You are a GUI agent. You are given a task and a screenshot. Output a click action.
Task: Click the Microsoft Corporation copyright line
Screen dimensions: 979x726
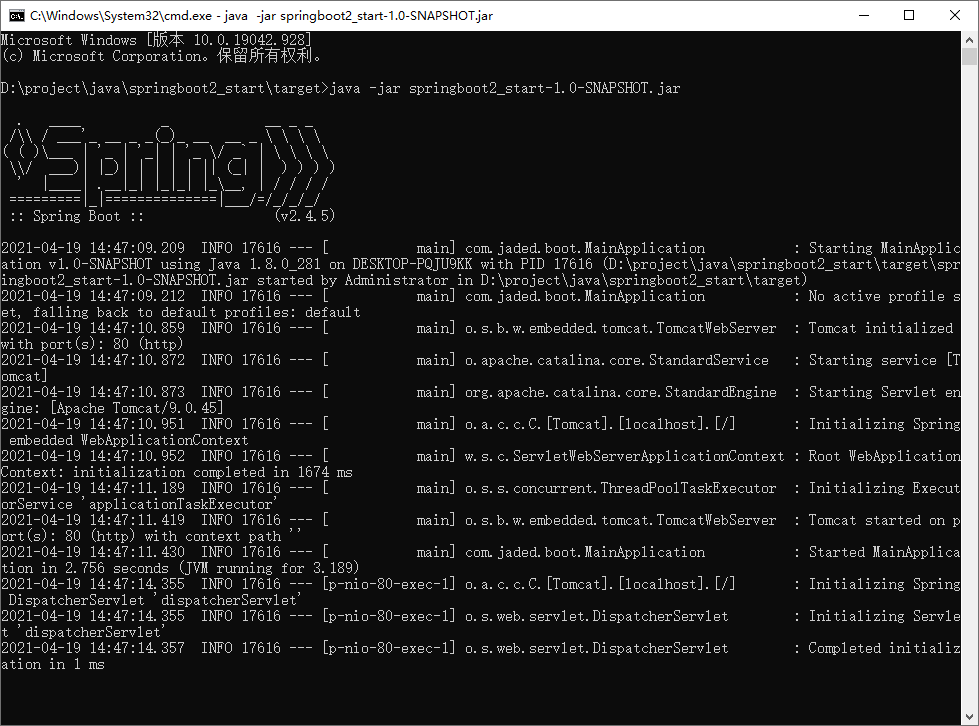click(x=162, y=56)
